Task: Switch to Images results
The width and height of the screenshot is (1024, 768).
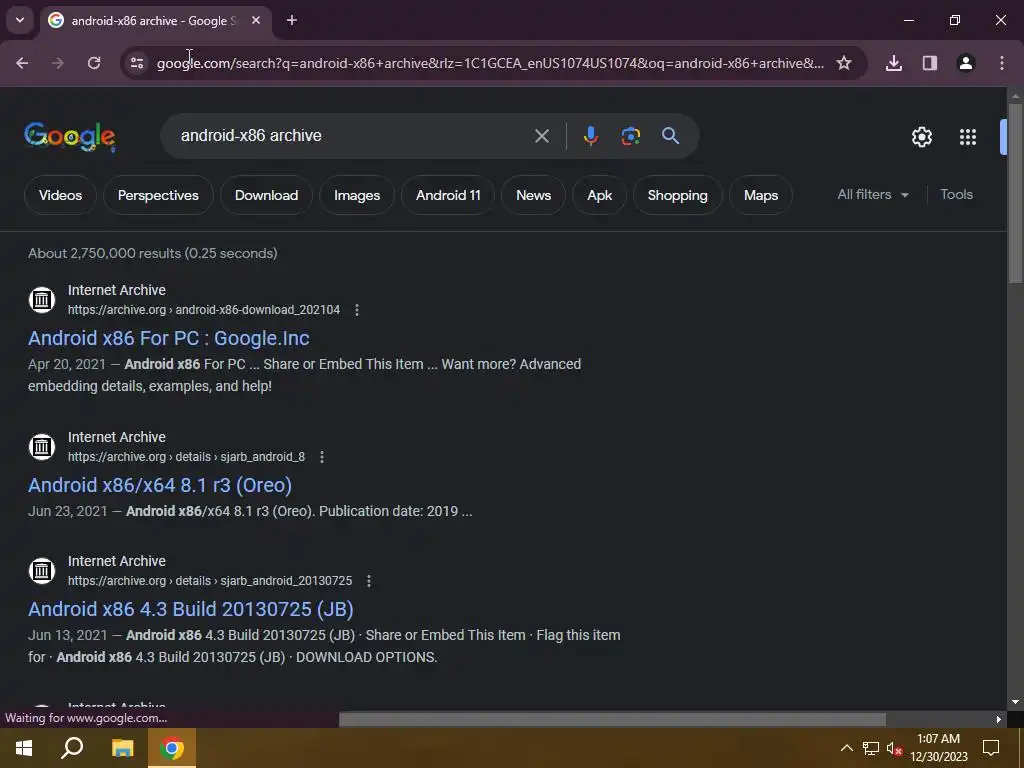Action: (357, 195)
